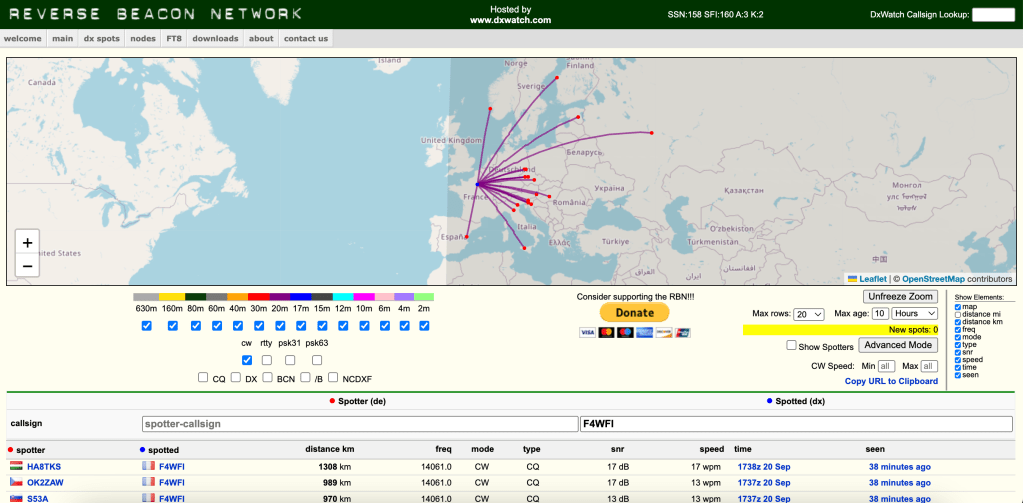The width and height of the screenshot is (1023, 503).
Task: Zoom in the map with plus button
Action: click(x=27, y=243)
